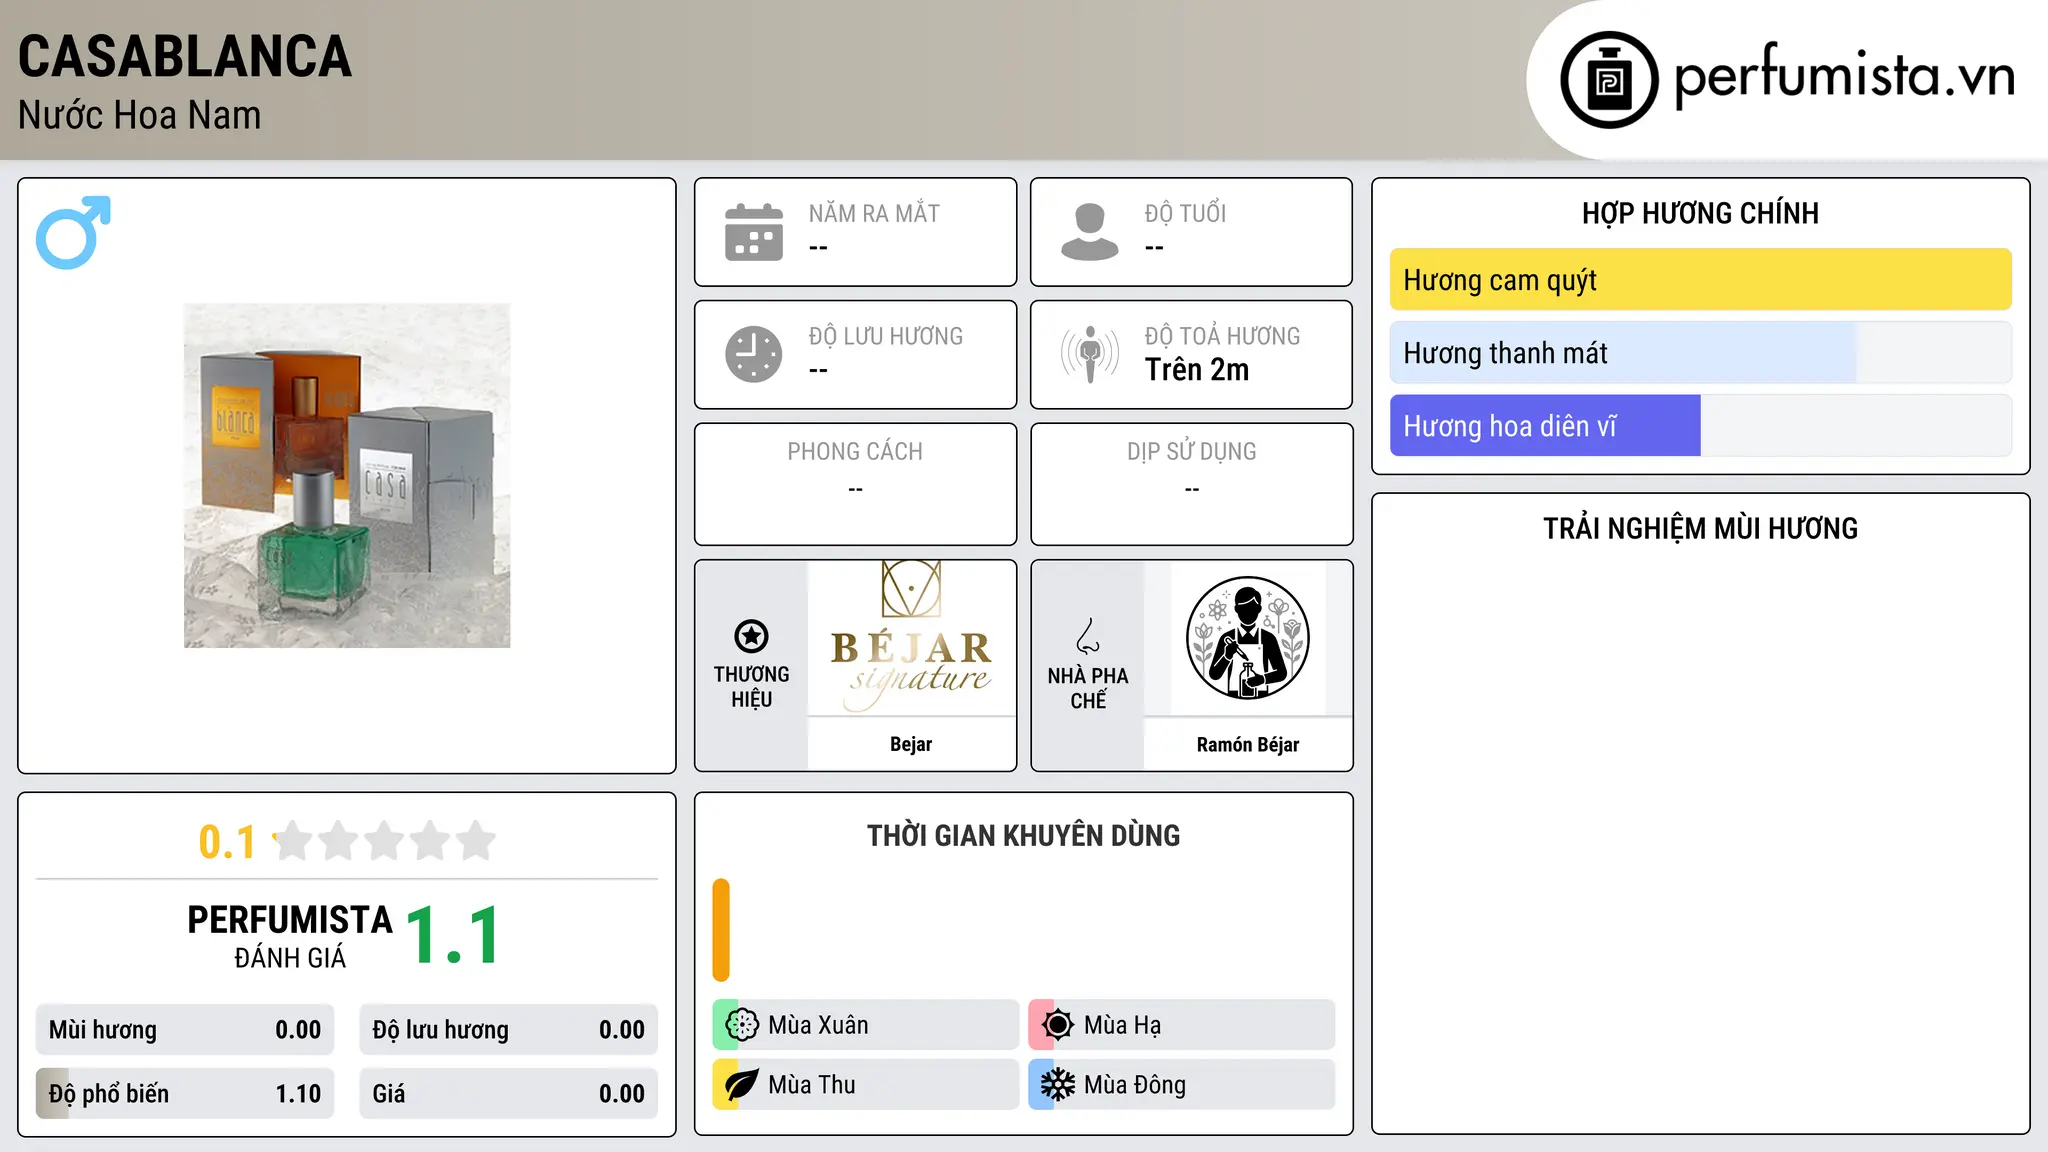
Task: Click the ĐỘ TUỔI label
Action: point(1185,213)
